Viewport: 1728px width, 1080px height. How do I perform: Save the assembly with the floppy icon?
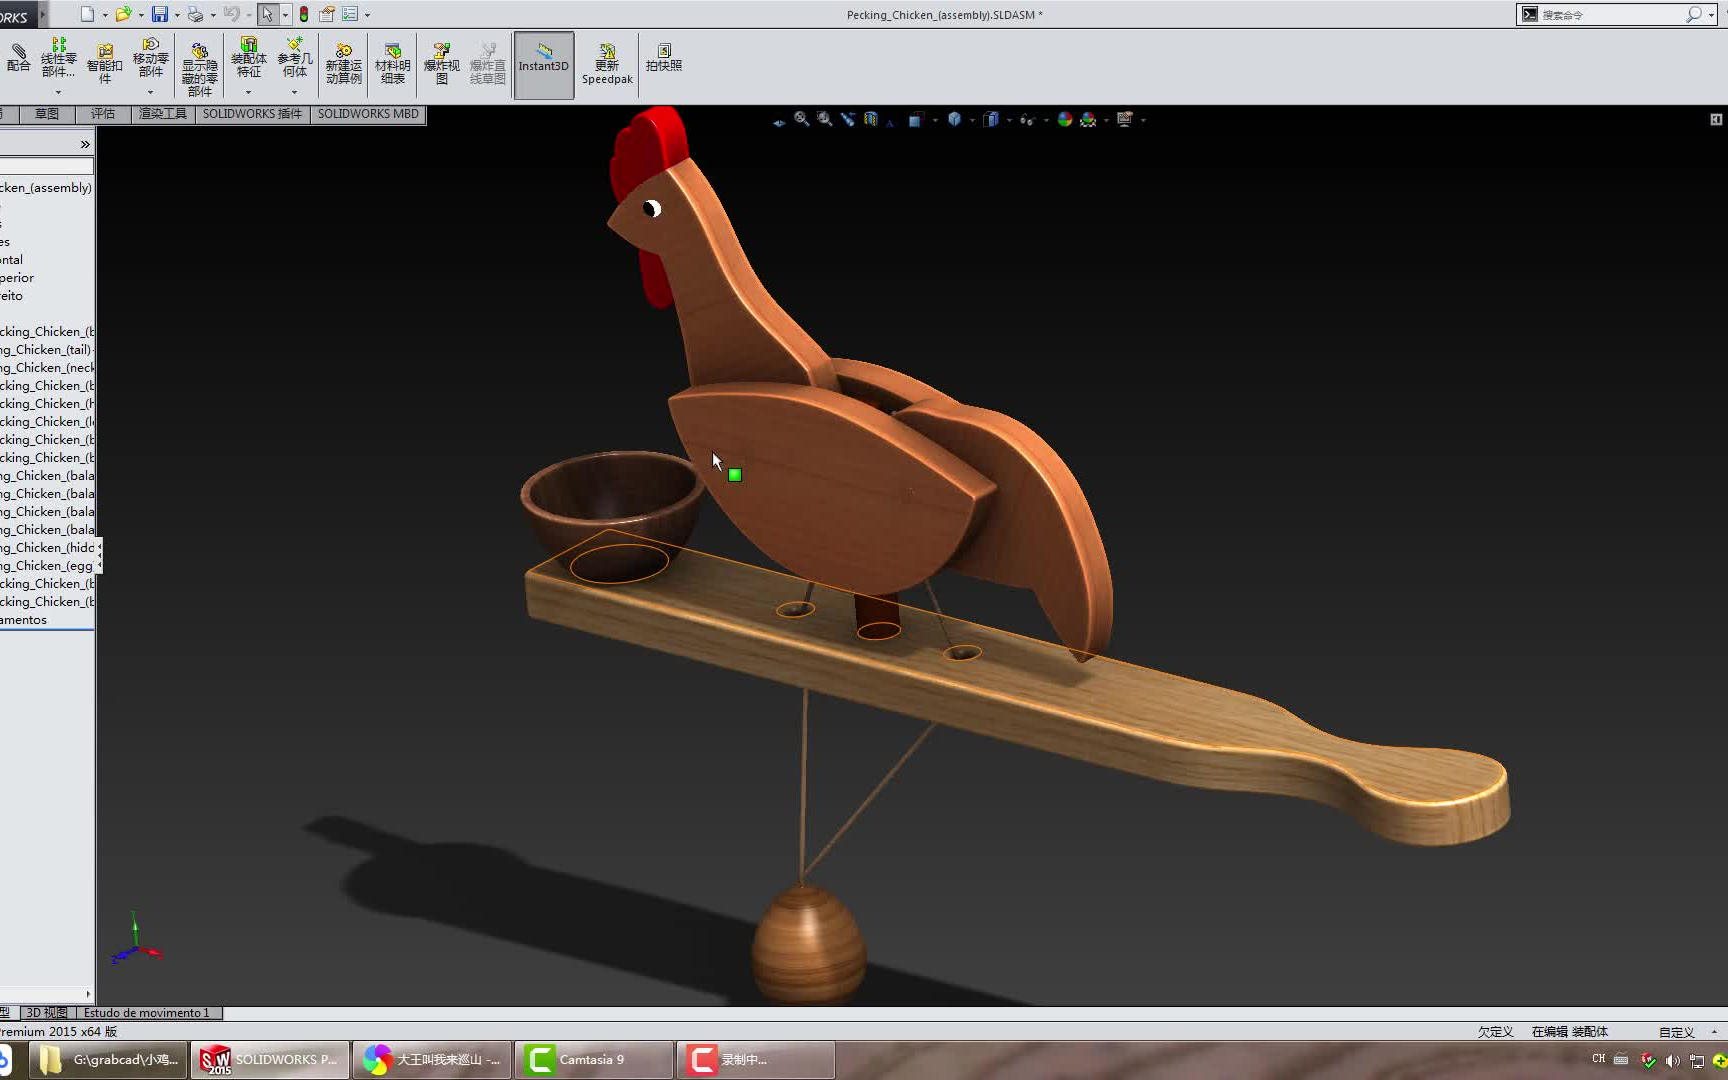pos(160,14)
